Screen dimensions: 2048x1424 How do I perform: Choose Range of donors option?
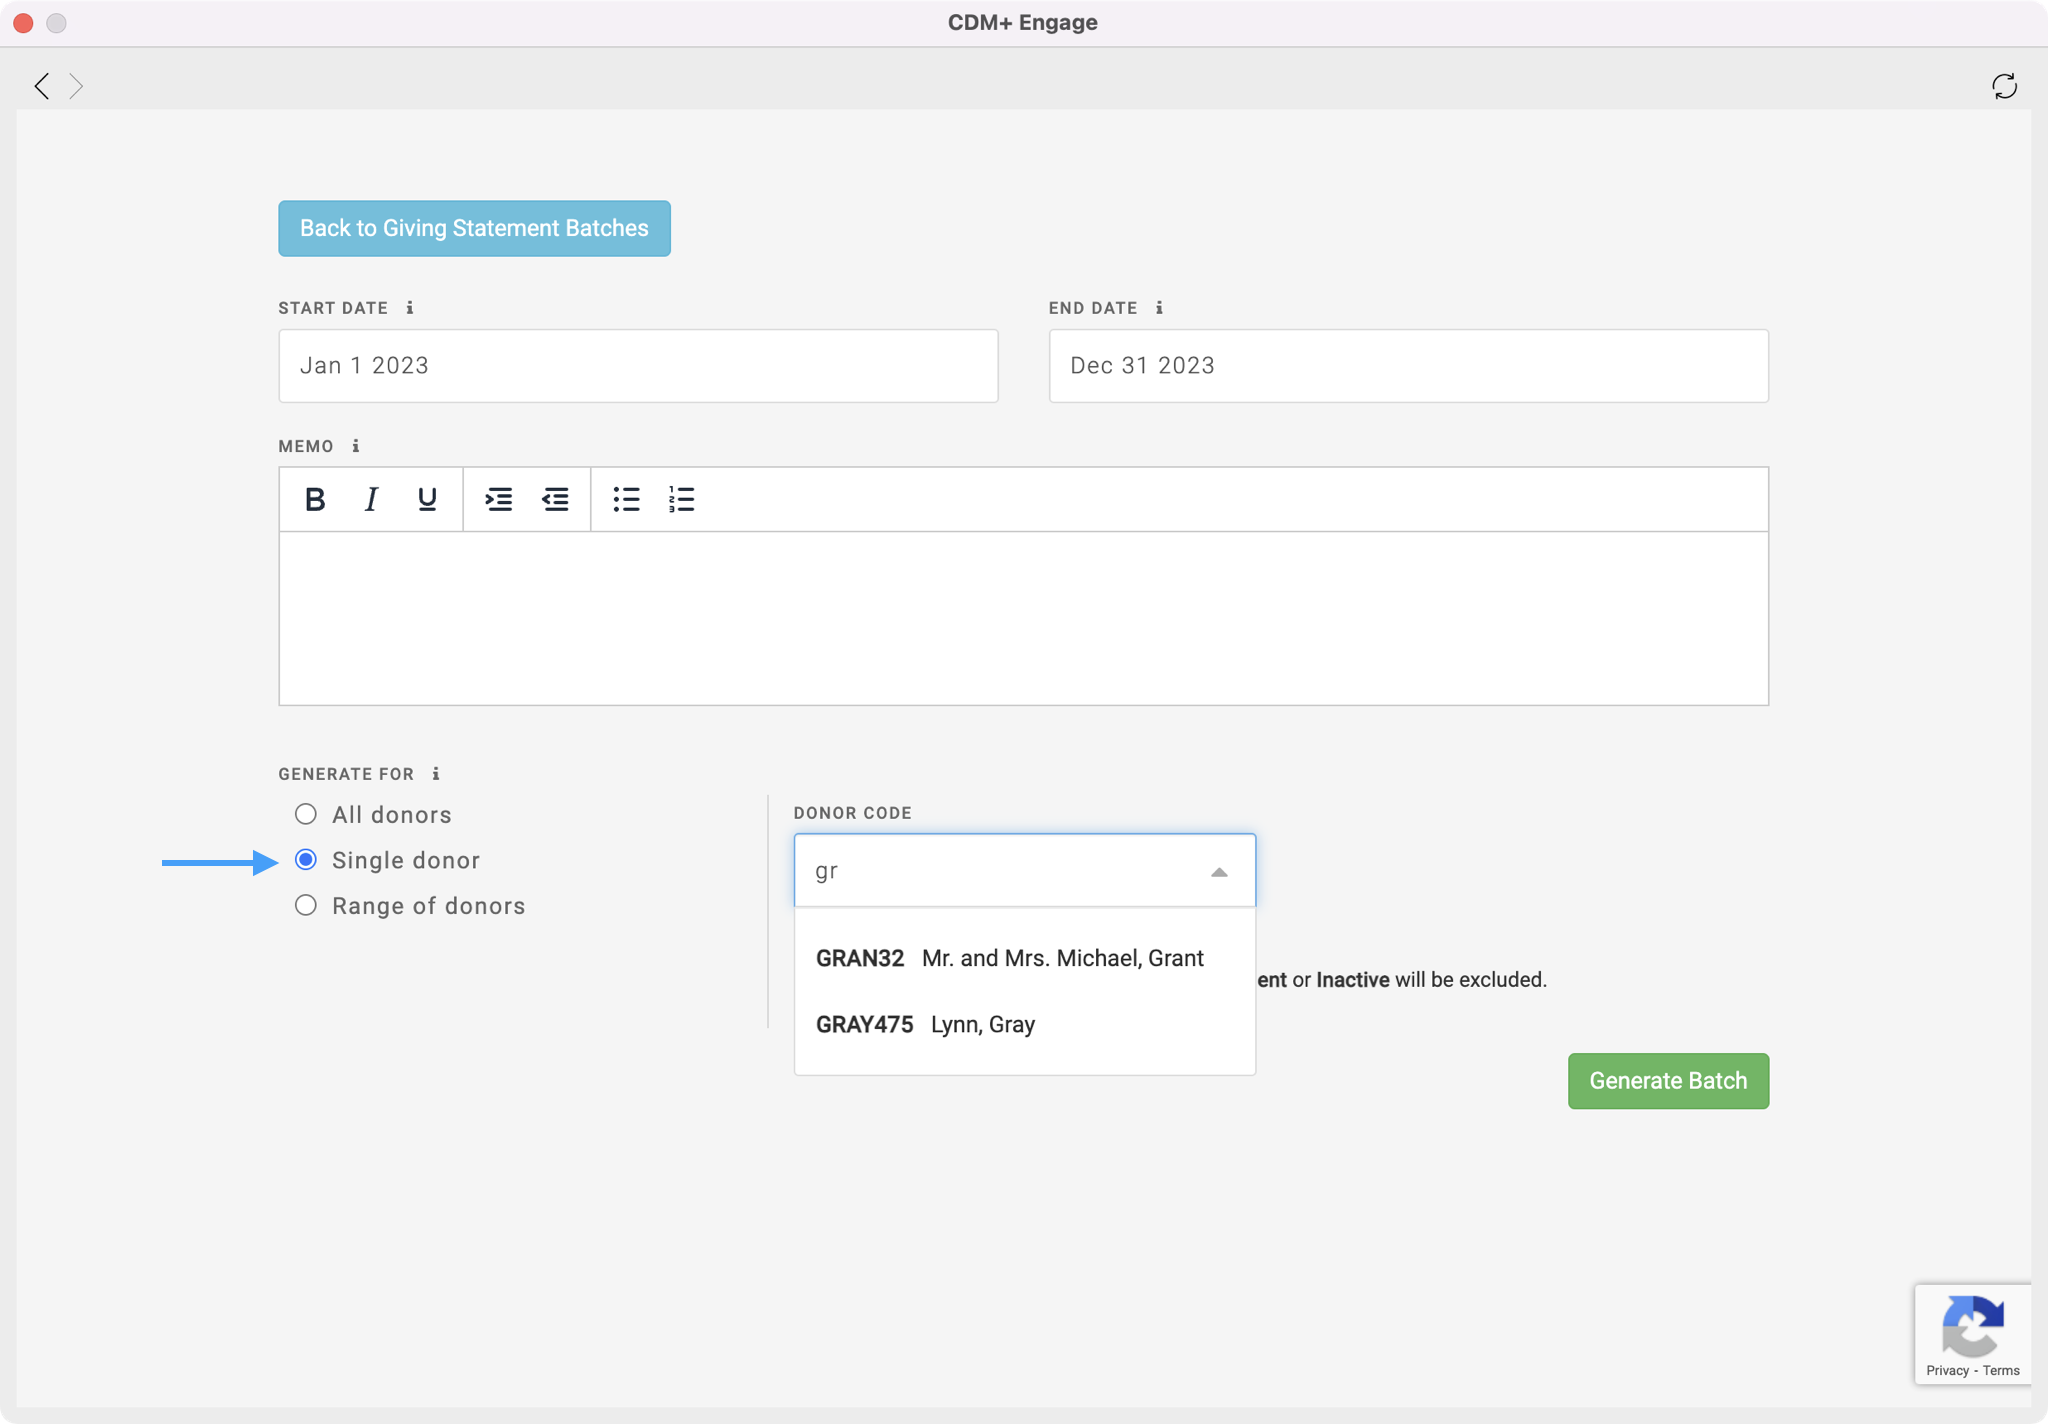point(306,905)
